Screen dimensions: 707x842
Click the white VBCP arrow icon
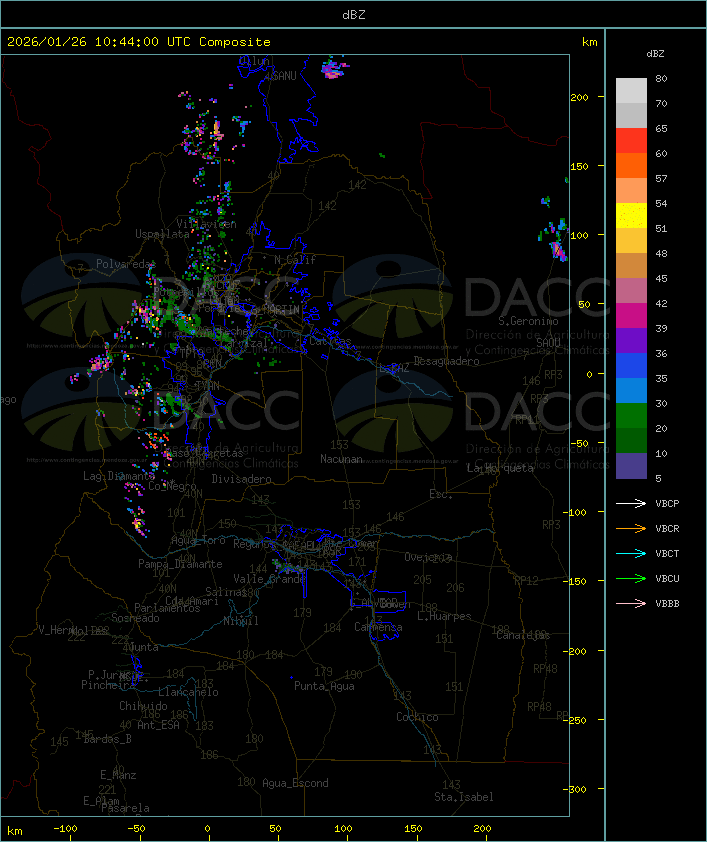point(632,503)
